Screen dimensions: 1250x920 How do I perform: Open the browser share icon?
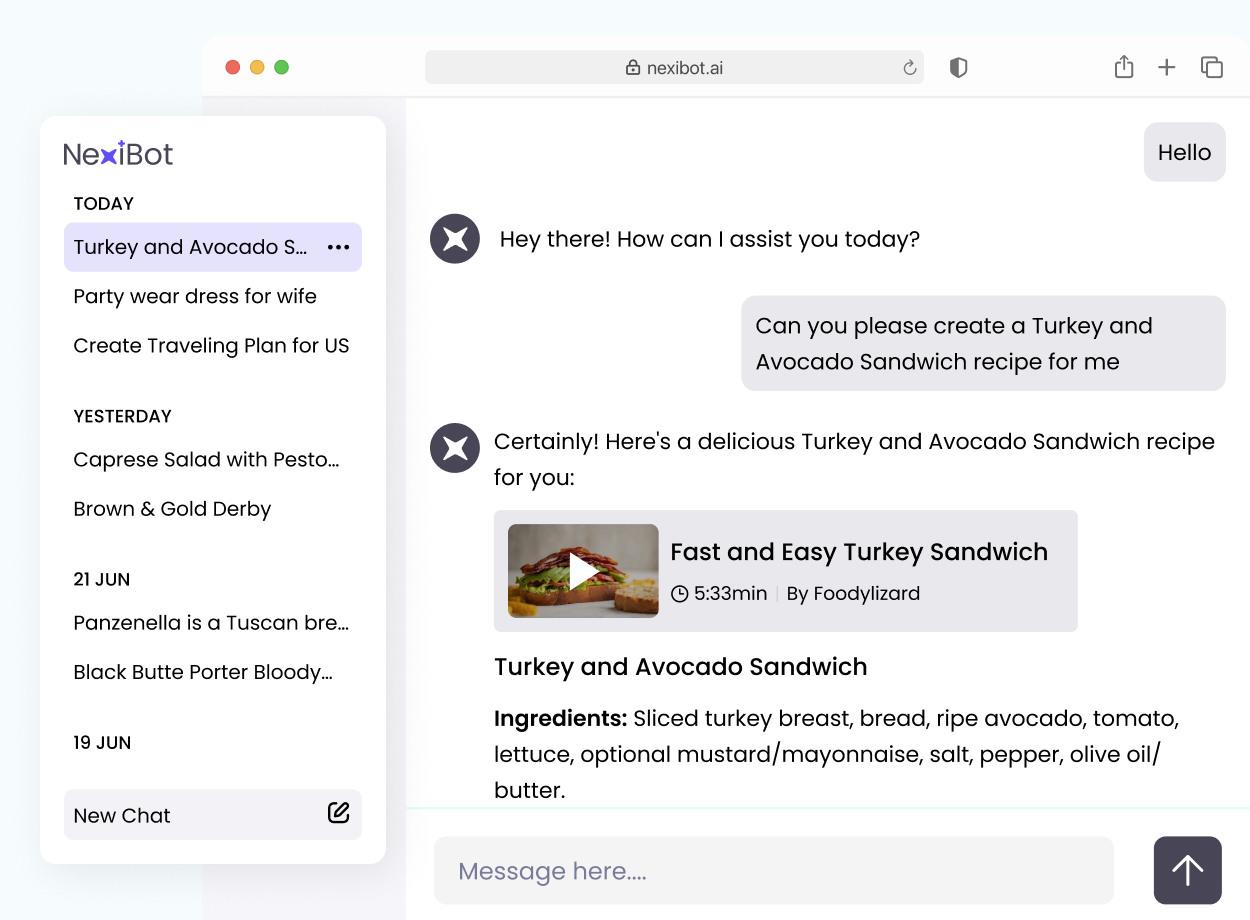pos(1124,67)
